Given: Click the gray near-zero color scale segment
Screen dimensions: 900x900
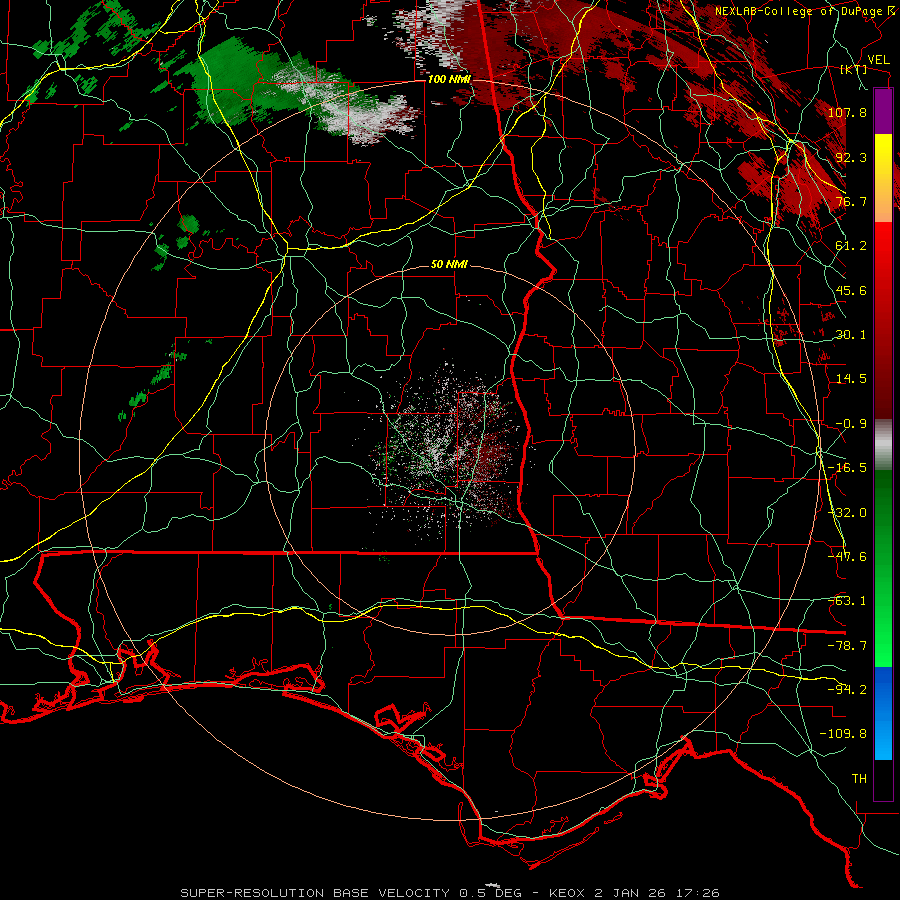Looking at the screenshot, I should click(883, 445).
